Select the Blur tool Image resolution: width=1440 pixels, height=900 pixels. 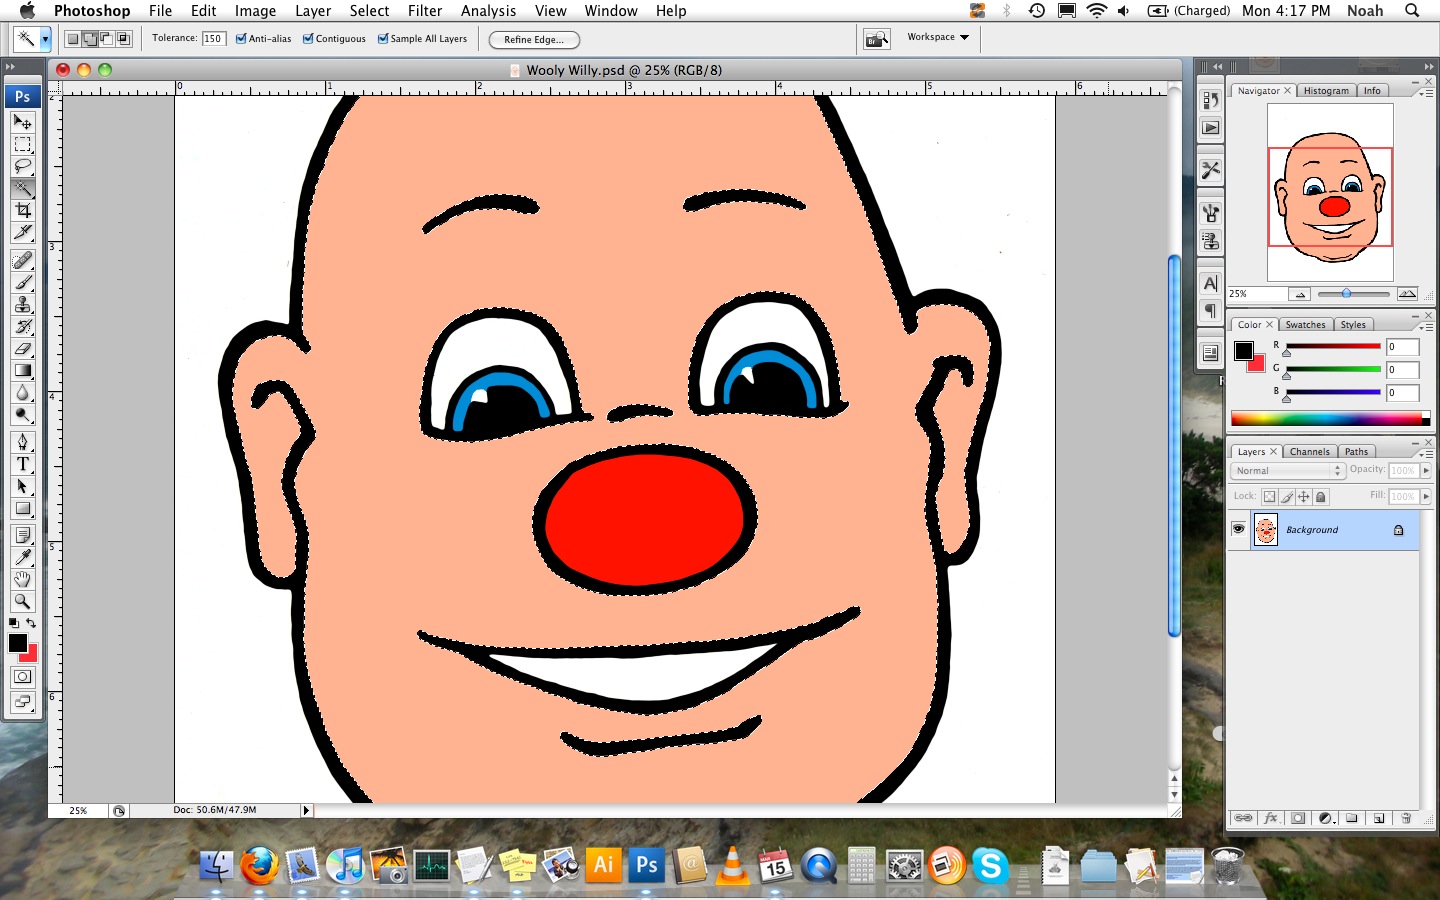click(22, 393)
